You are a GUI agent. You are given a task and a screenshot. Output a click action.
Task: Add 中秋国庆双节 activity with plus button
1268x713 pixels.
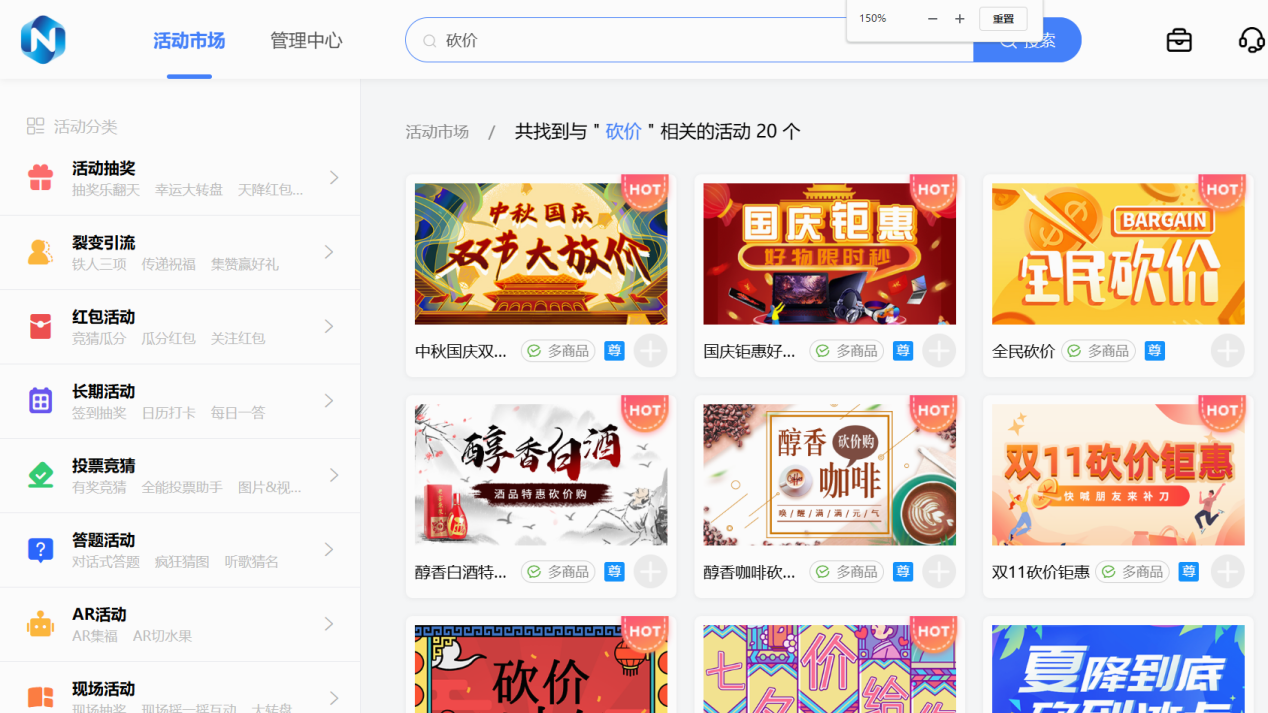click(x=650, y=351)
